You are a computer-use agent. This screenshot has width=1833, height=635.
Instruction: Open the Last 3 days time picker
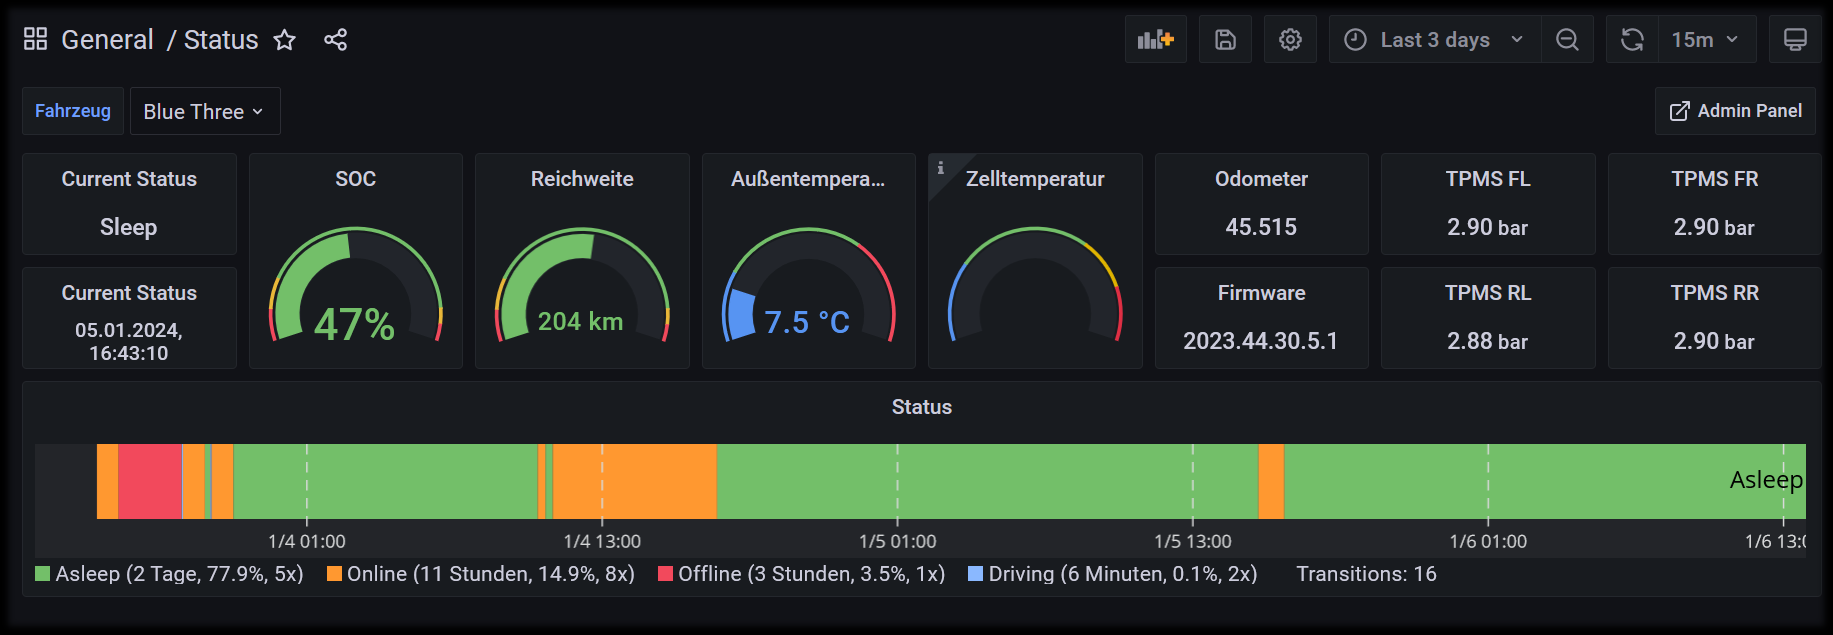click(x=1435, y=39)
